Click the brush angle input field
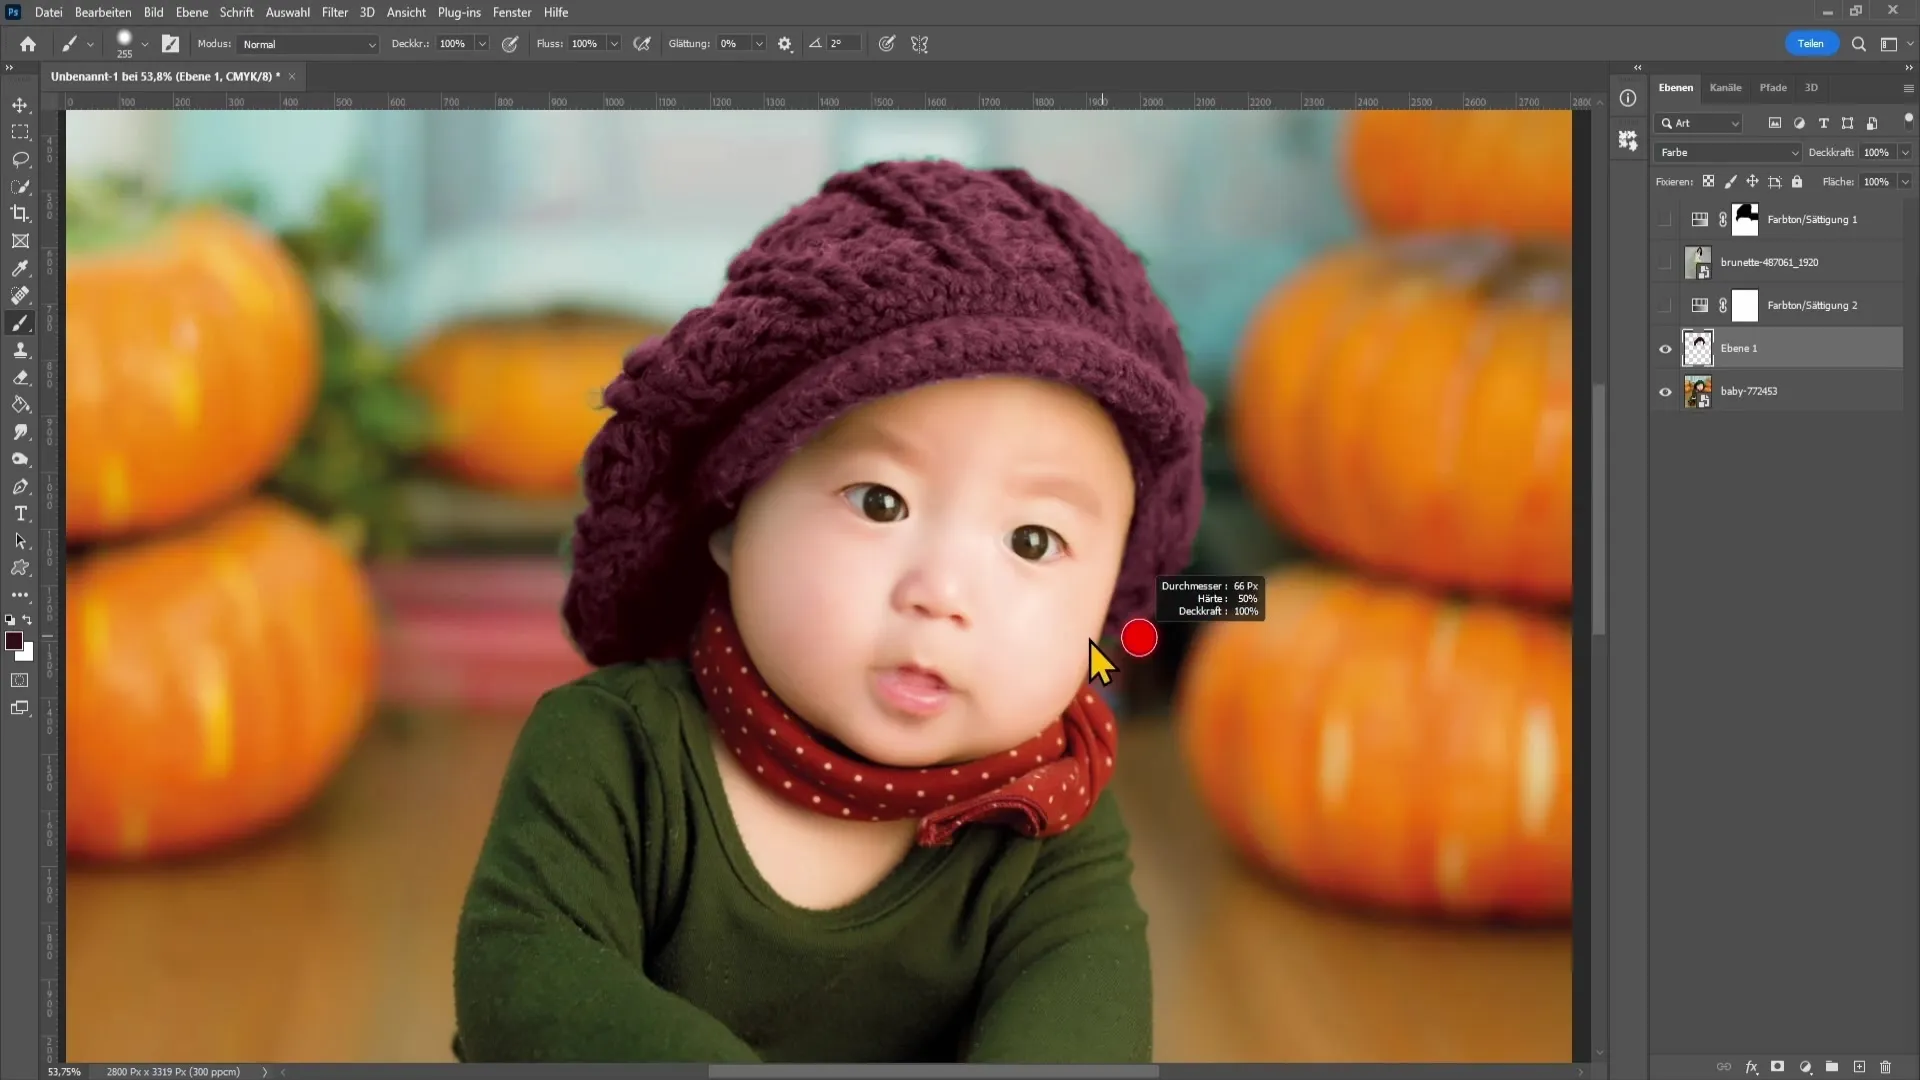1920x1080 pixels. click(x=843, y=44)
